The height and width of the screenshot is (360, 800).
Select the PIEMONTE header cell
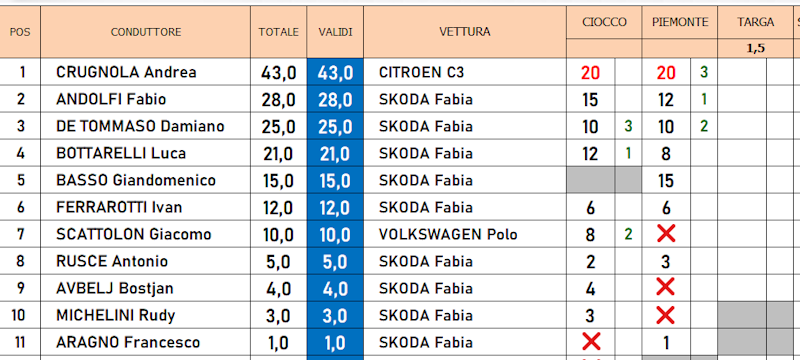point(680,22)
